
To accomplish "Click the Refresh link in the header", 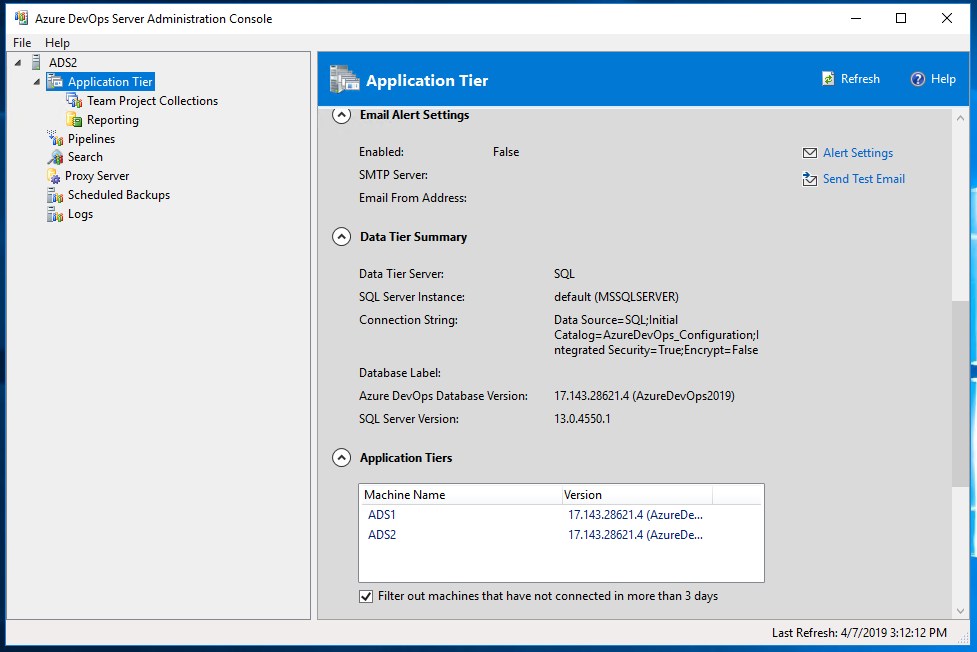I will click(860, 79).
